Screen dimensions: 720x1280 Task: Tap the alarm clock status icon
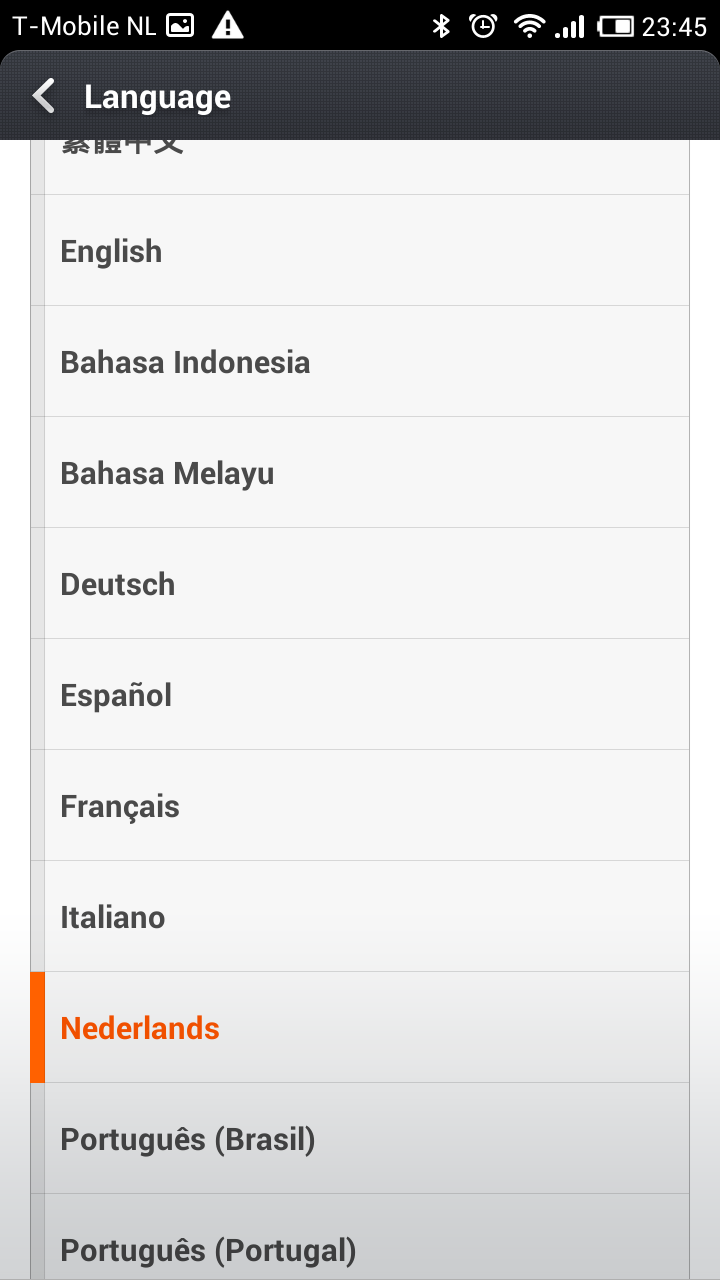(x=483, y=26)
